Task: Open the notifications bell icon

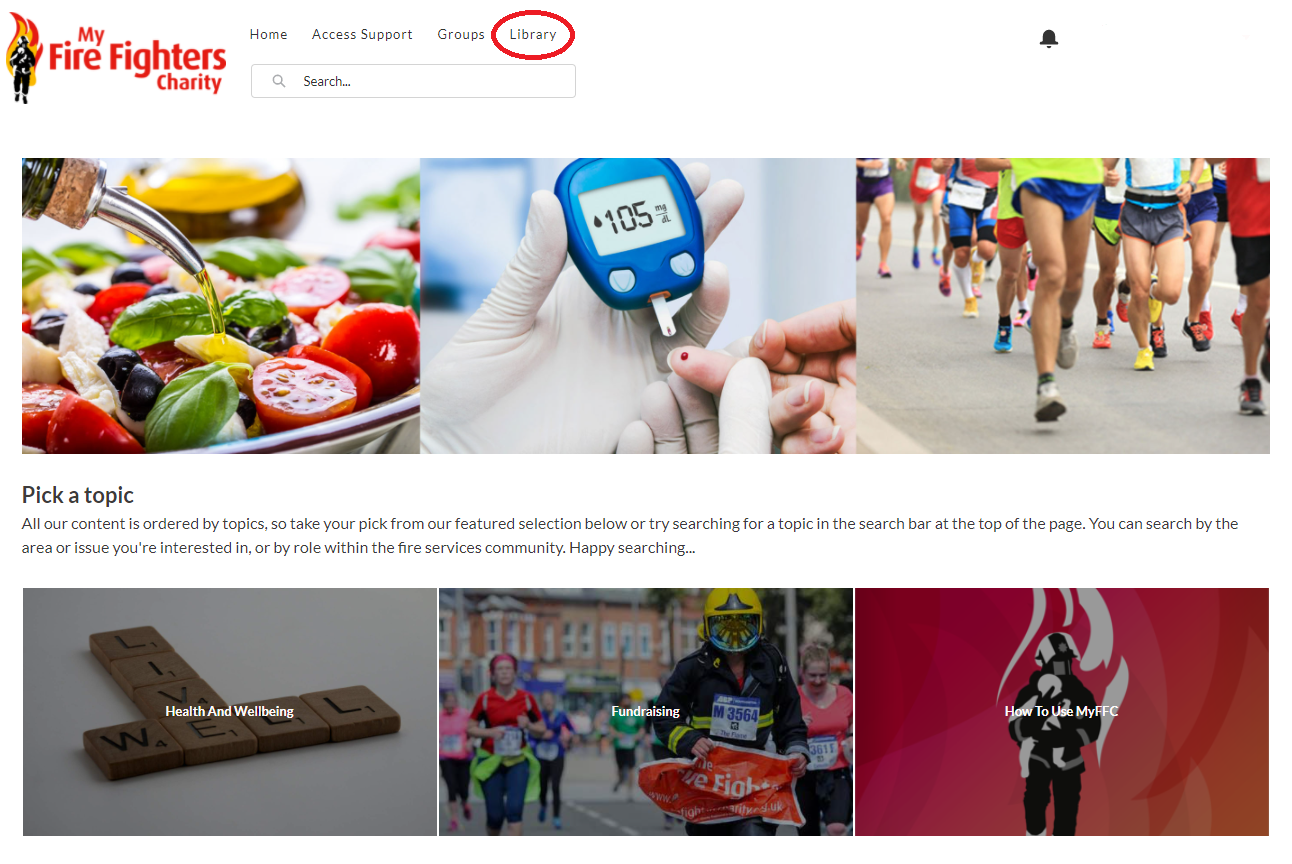Action: coord(1048,38)
